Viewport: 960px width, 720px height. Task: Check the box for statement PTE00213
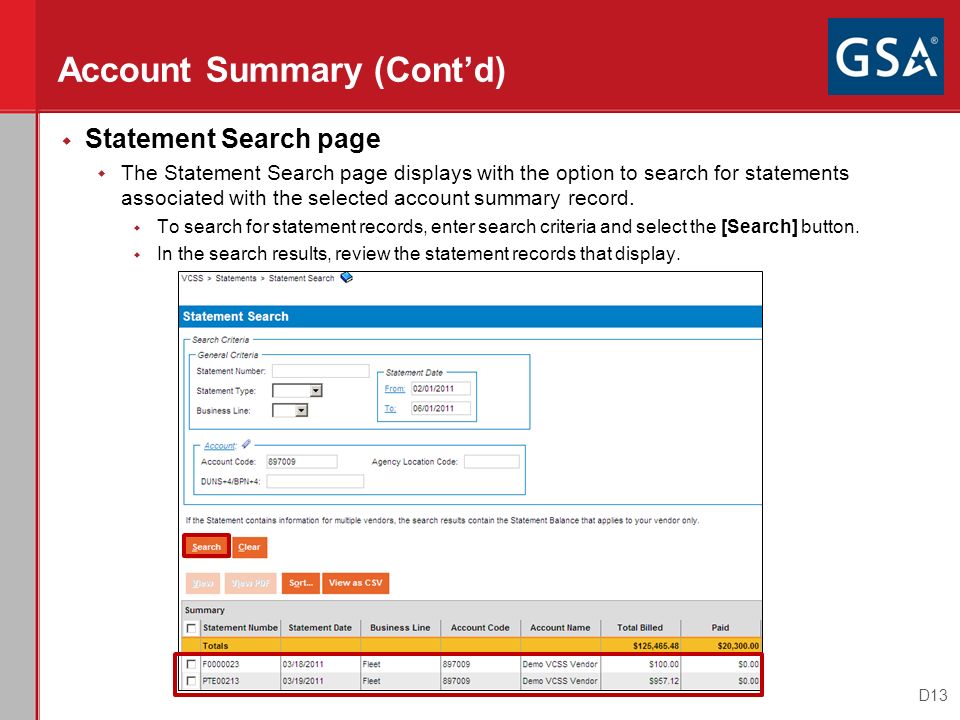pos(192,680)
